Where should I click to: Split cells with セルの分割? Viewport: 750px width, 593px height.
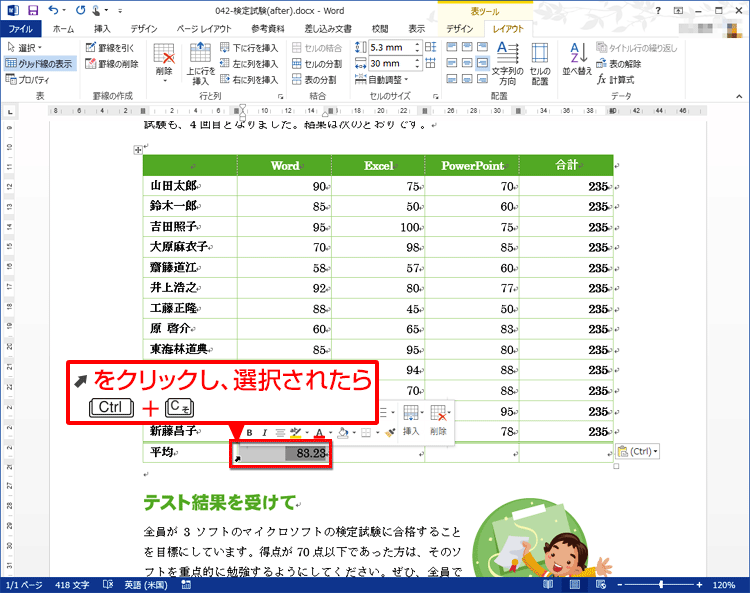[x=317, y=64]
